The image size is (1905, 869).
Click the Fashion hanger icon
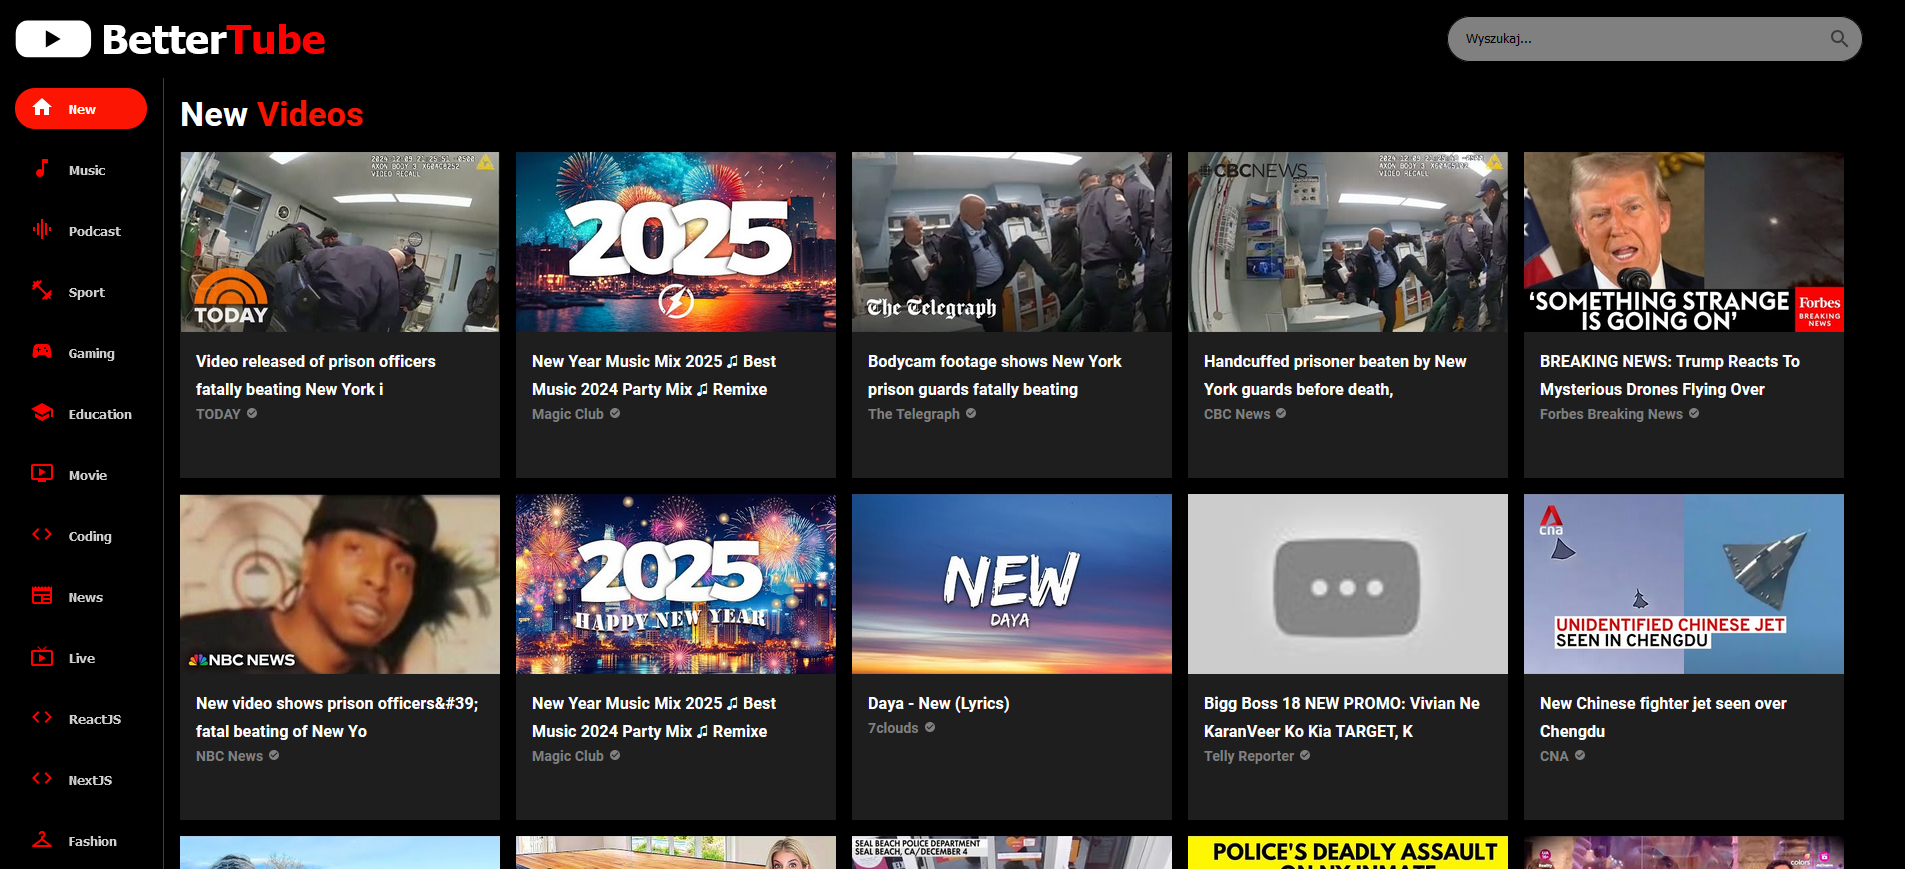click(x=42, y=840)
